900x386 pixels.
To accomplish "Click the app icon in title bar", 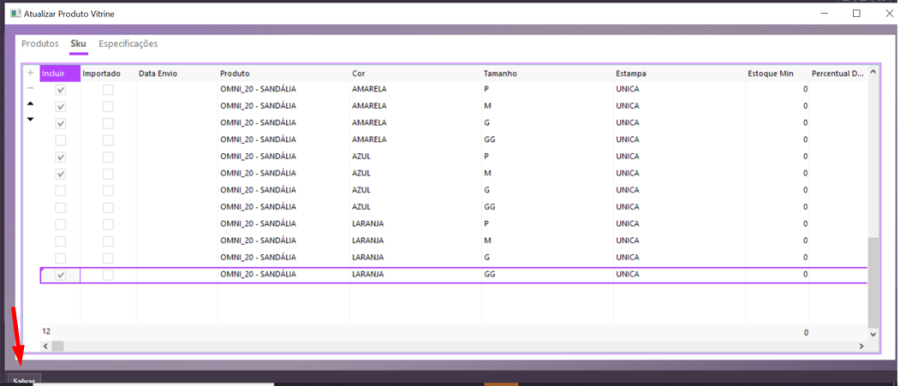I will (15, 13).
